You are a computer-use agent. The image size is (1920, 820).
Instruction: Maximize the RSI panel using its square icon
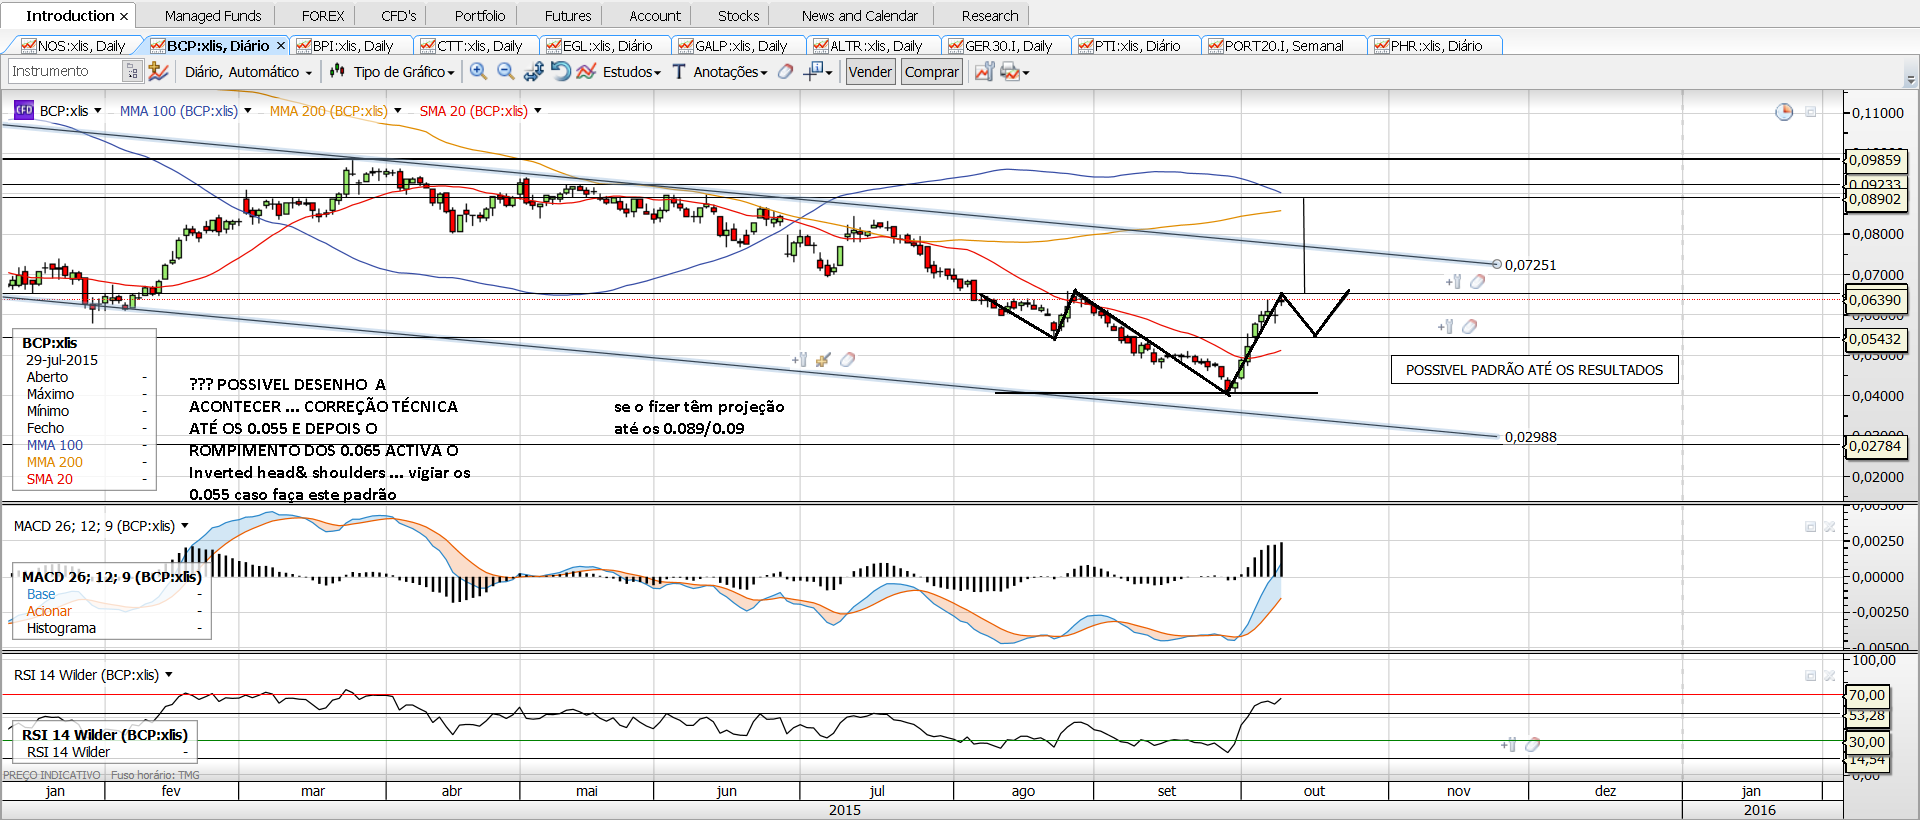tap(1810, 676)
